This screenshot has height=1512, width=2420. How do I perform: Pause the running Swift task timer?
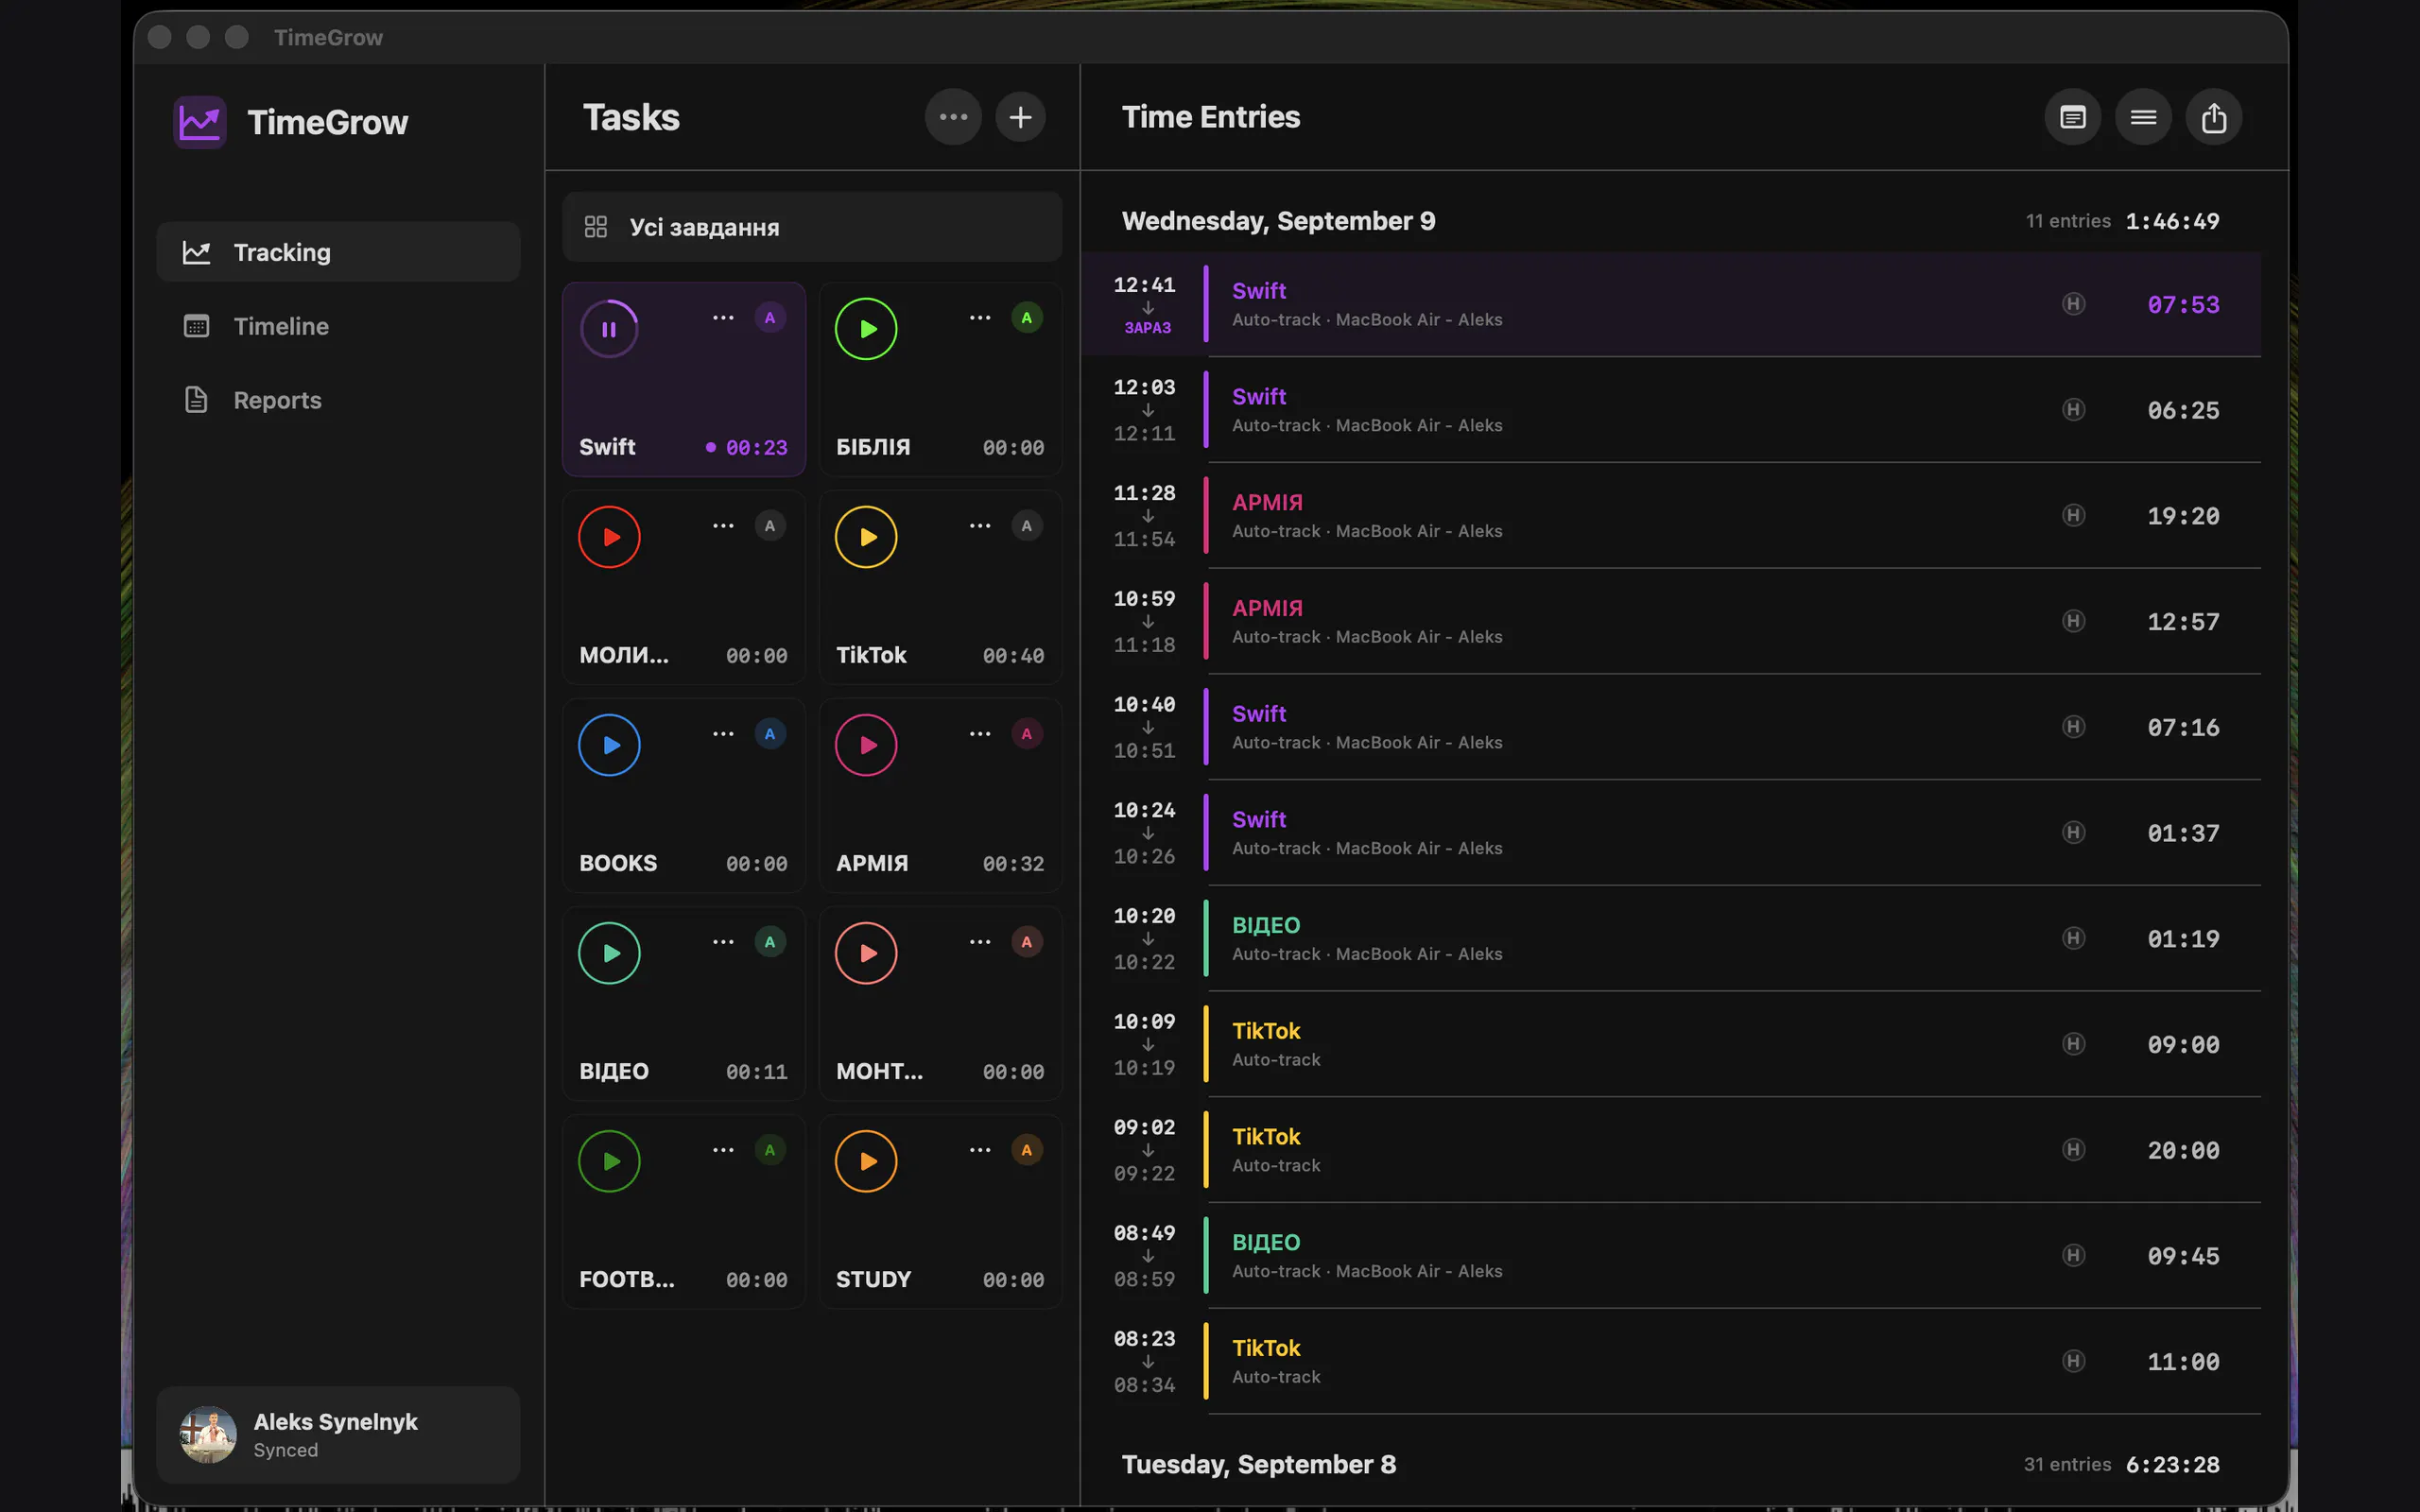609,329
